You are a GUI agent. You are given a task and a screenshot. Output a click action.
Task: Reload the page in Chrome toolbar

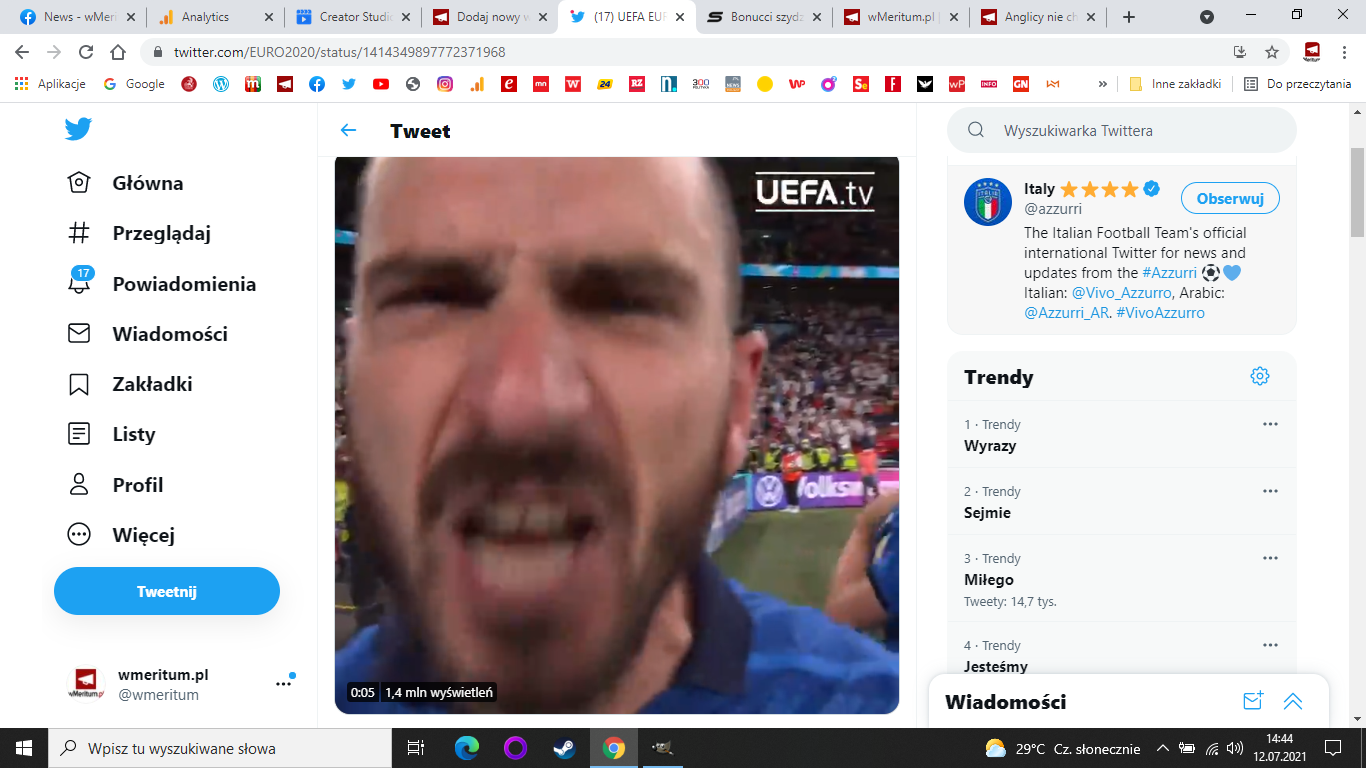(x=86, y=52)
